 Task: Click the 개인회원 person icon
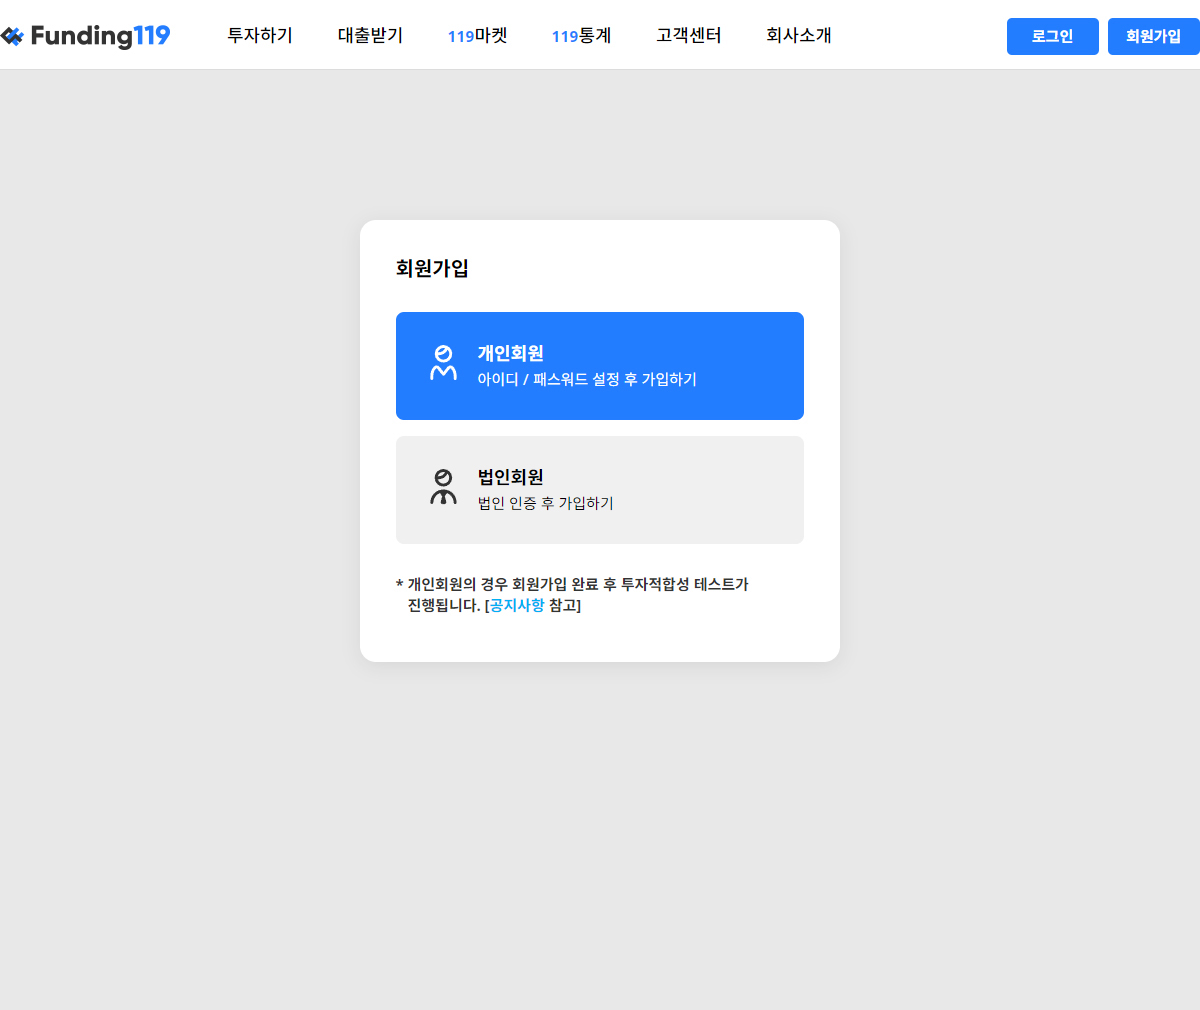click(443, 363)
